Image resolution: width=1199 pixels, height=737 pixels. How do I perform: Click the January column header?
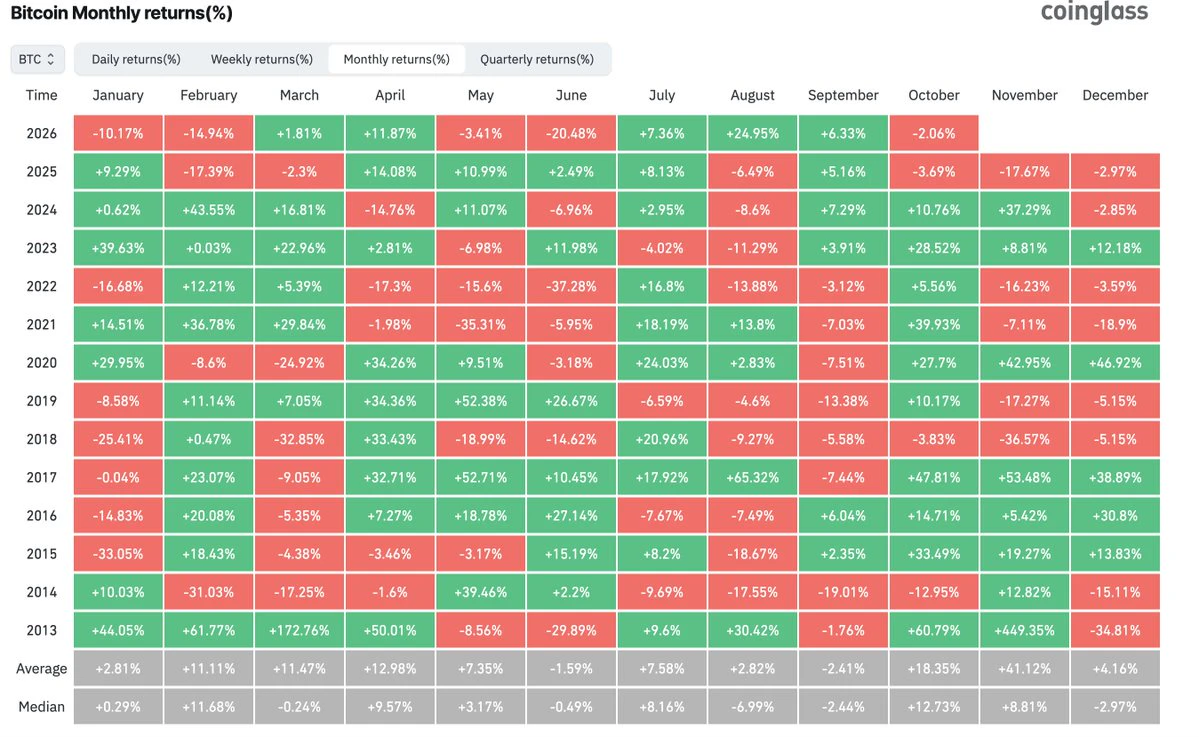coord(118,96)
